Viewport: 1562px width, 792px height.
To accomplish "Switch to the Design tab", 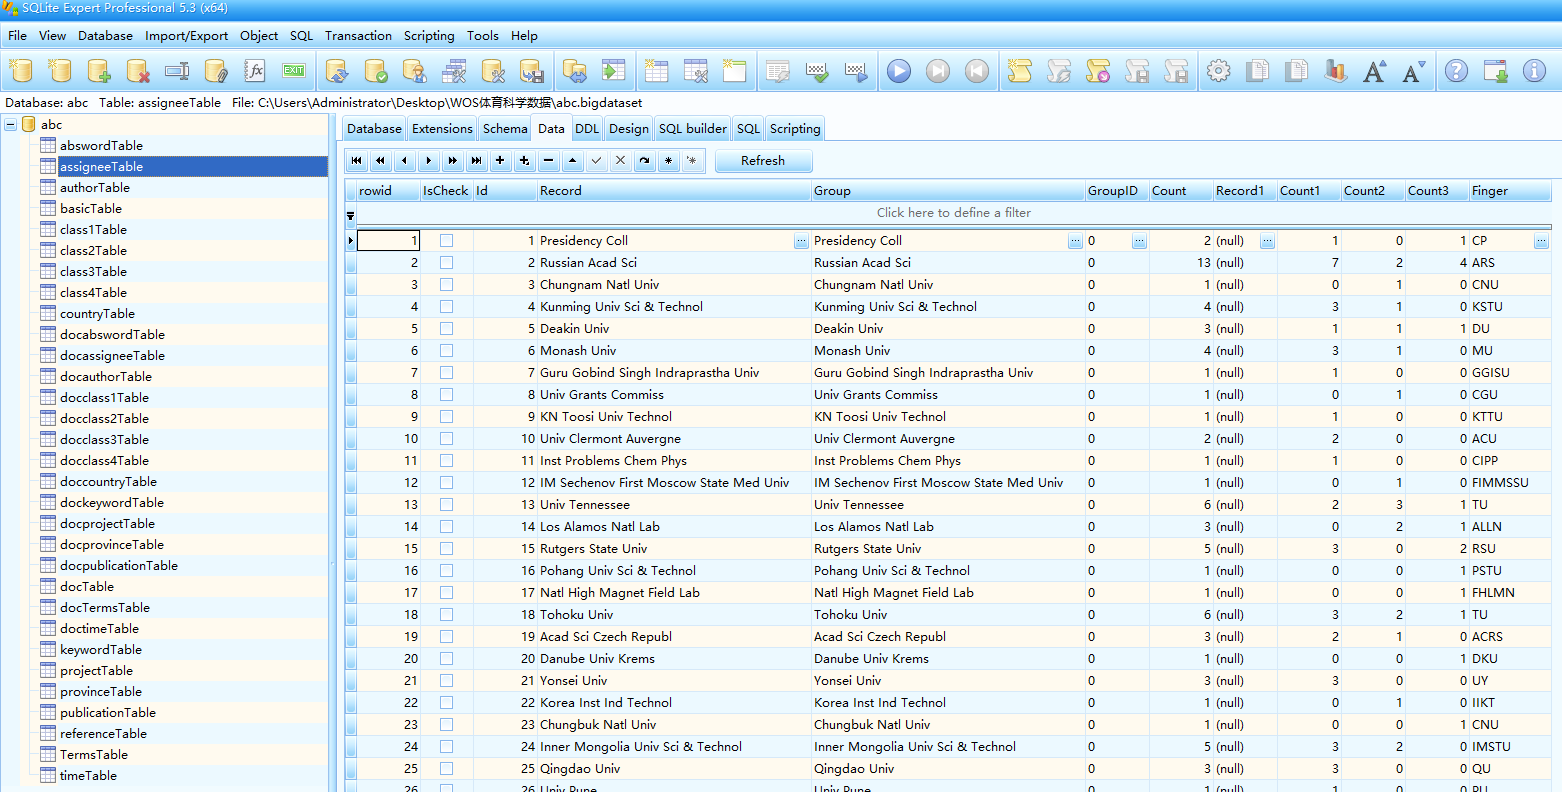I will pos(628,129).
